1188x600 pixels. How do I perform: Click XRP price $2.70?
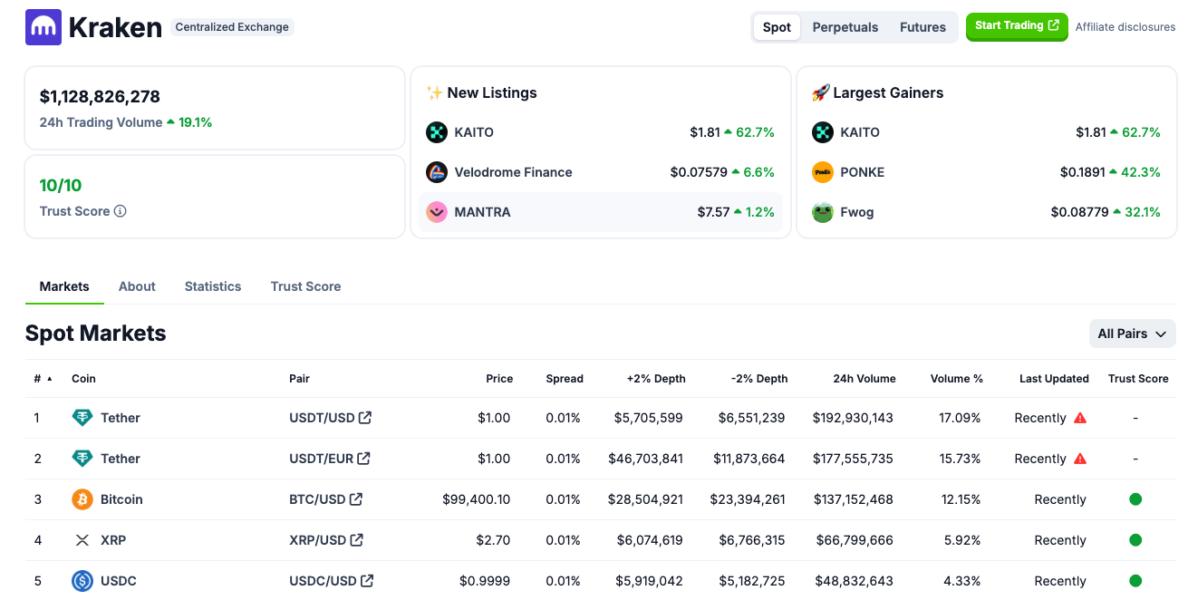[492, 540]
